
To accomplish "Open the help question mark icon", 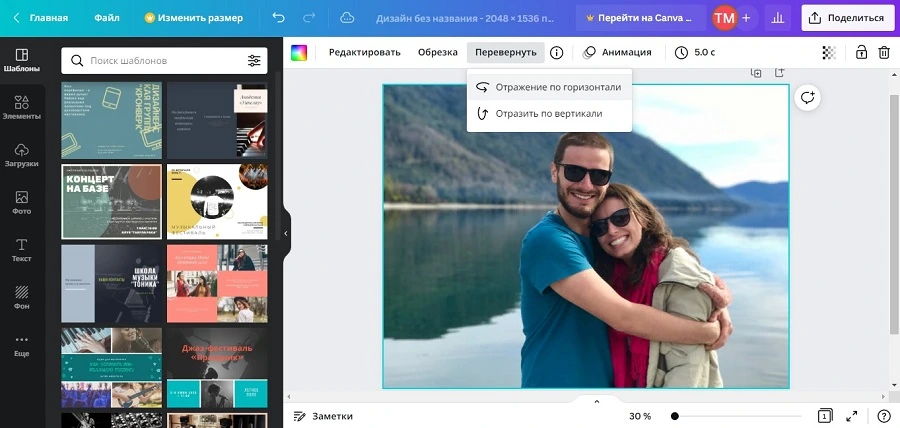I will tap(884, 416).
